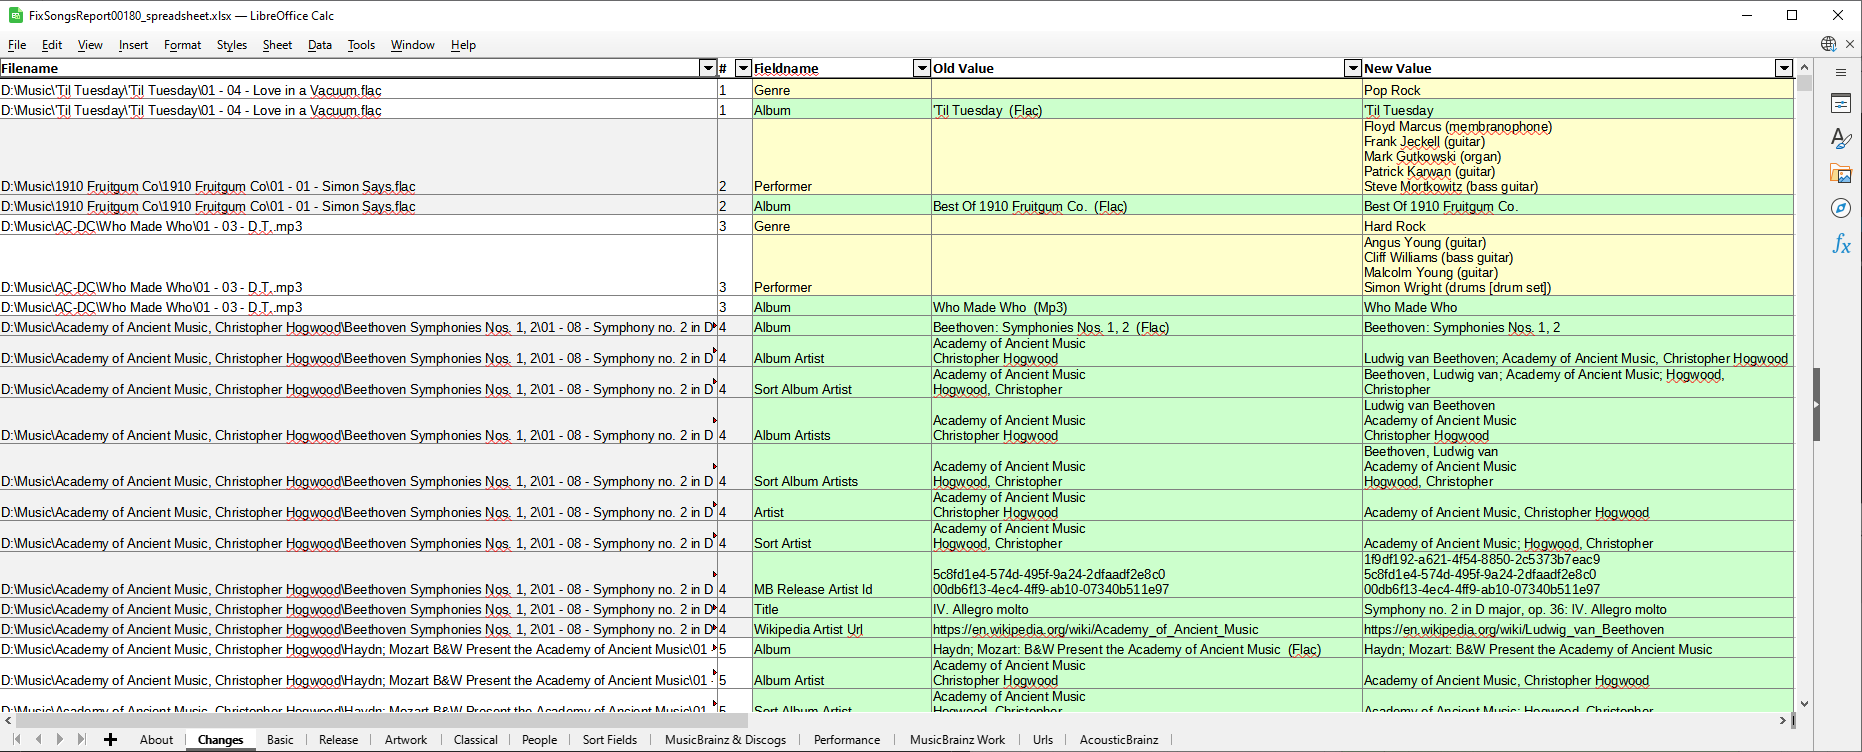1862x752 pixels.
Task: Switch to the Urls sheet tab
Action: coord(1043,740)
